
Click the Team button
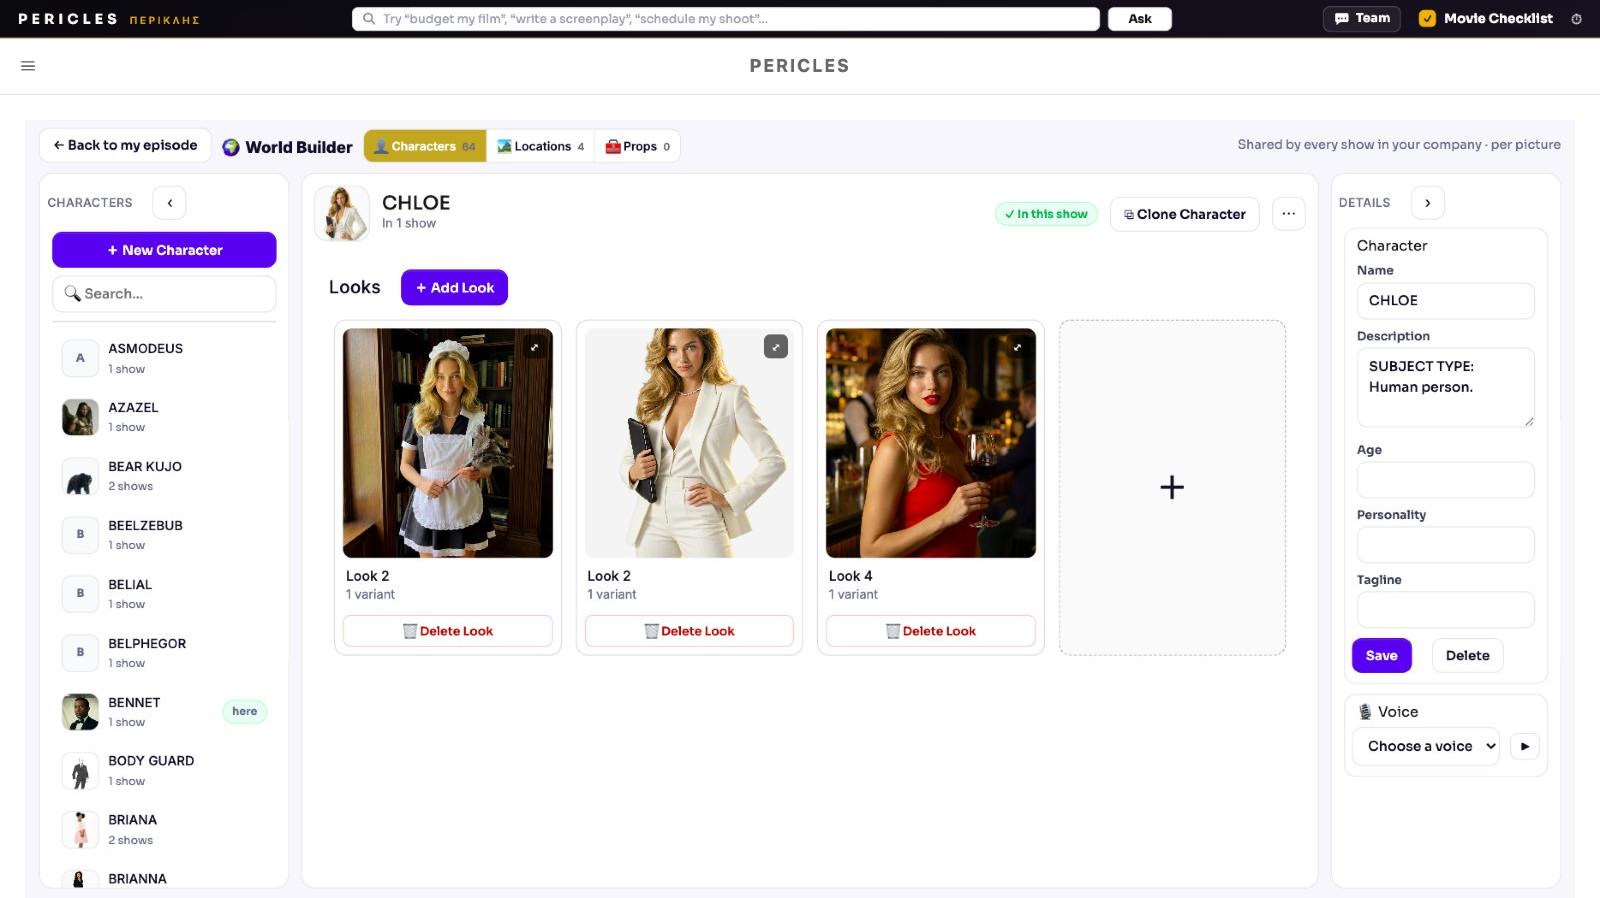(1362, 19)
